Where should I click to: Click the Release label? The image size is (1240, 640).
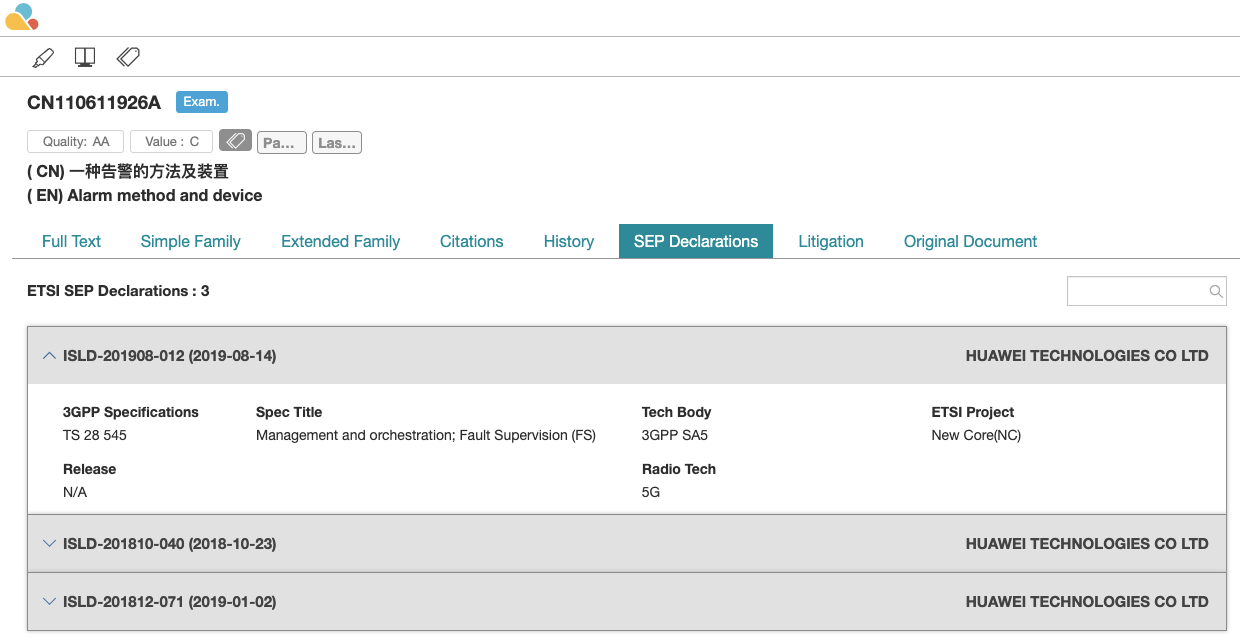(90, 469)
